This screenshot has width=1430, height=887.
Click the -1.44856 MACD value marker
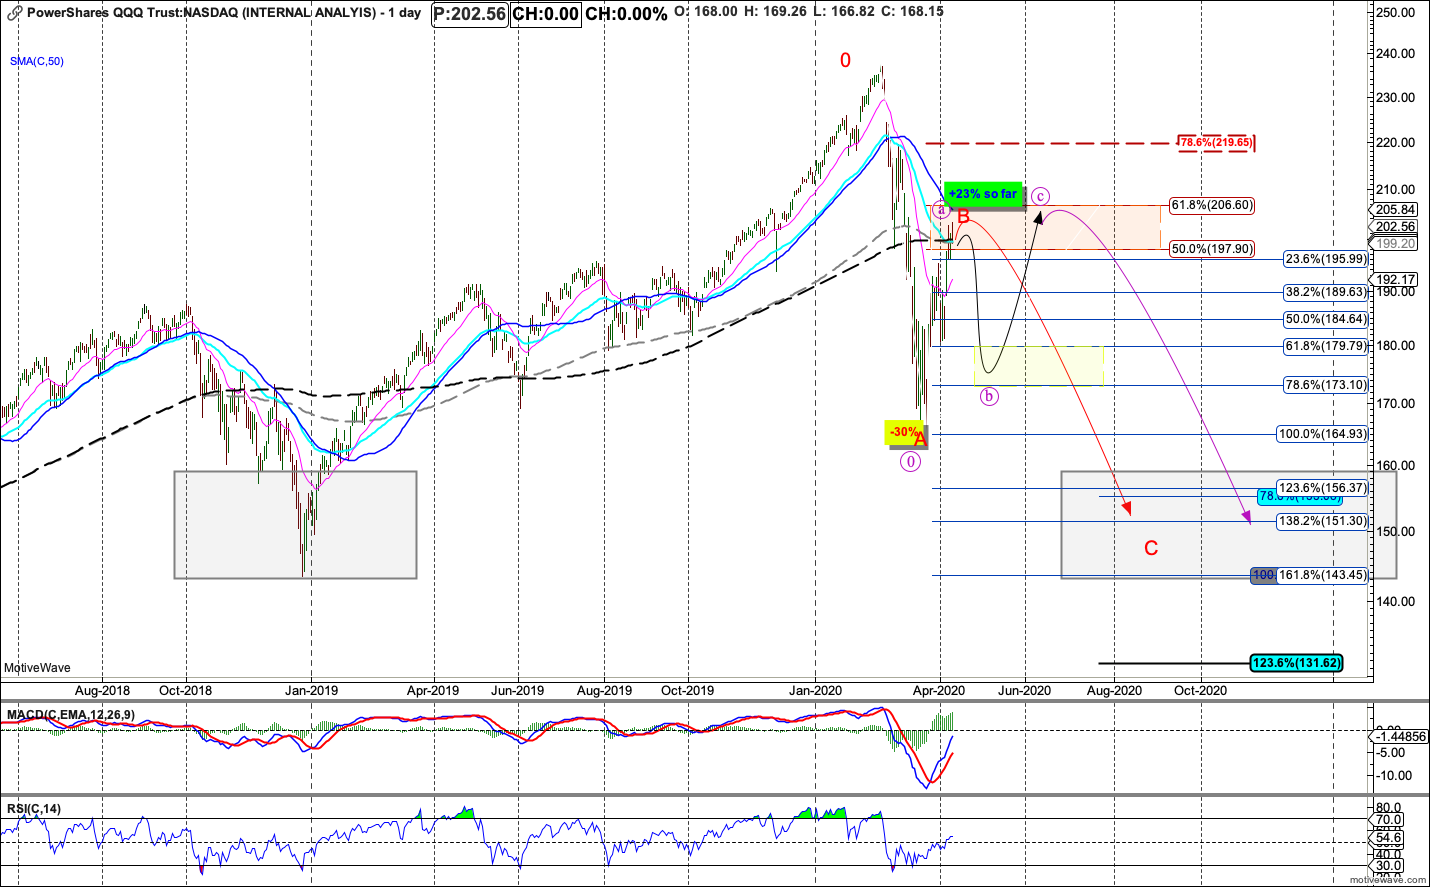pyautogui.click(x=1401, y=736)
